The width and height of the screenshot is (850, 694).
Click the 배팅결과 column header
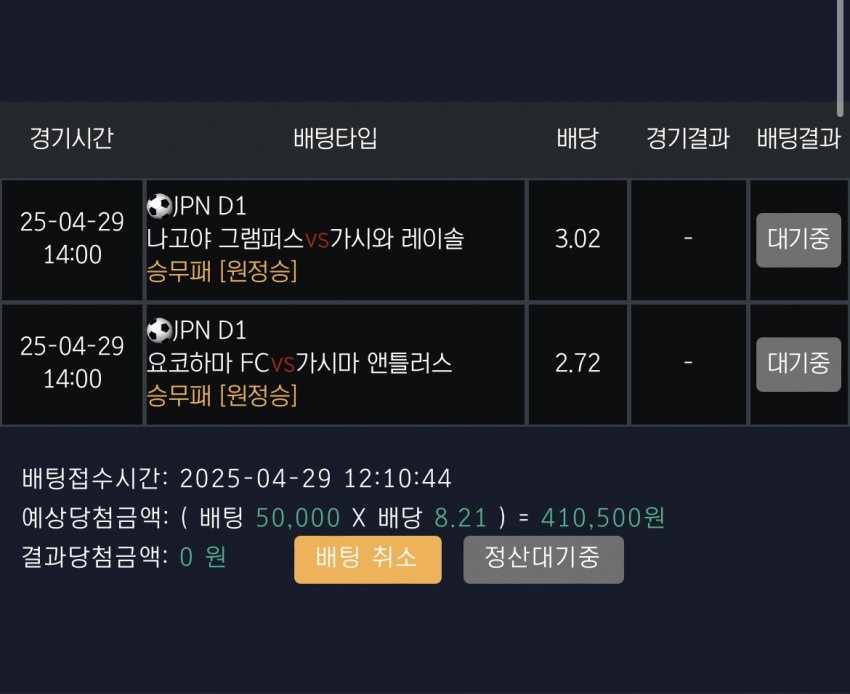798,139
